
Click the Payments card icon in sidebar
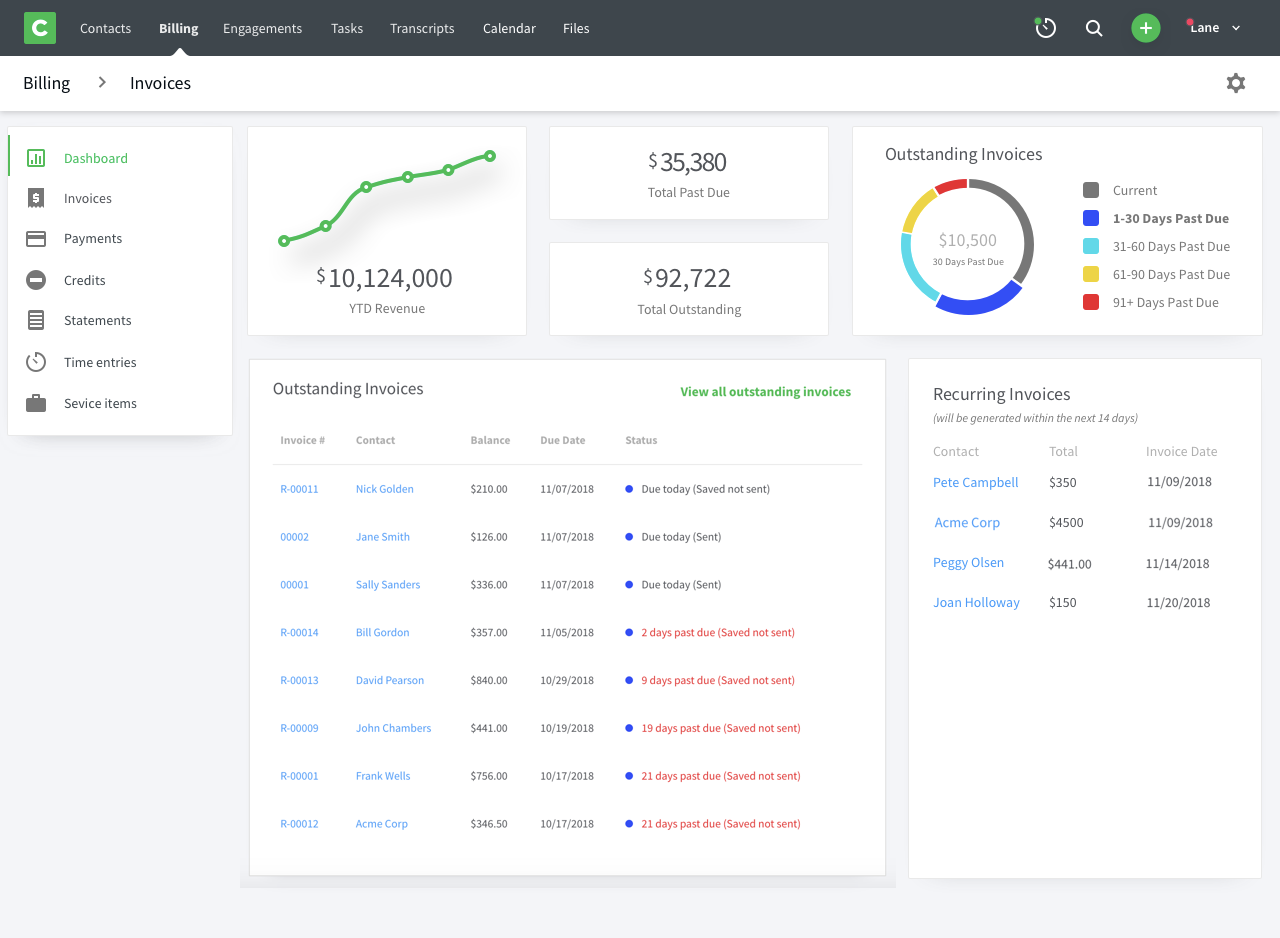coord(36,239)
